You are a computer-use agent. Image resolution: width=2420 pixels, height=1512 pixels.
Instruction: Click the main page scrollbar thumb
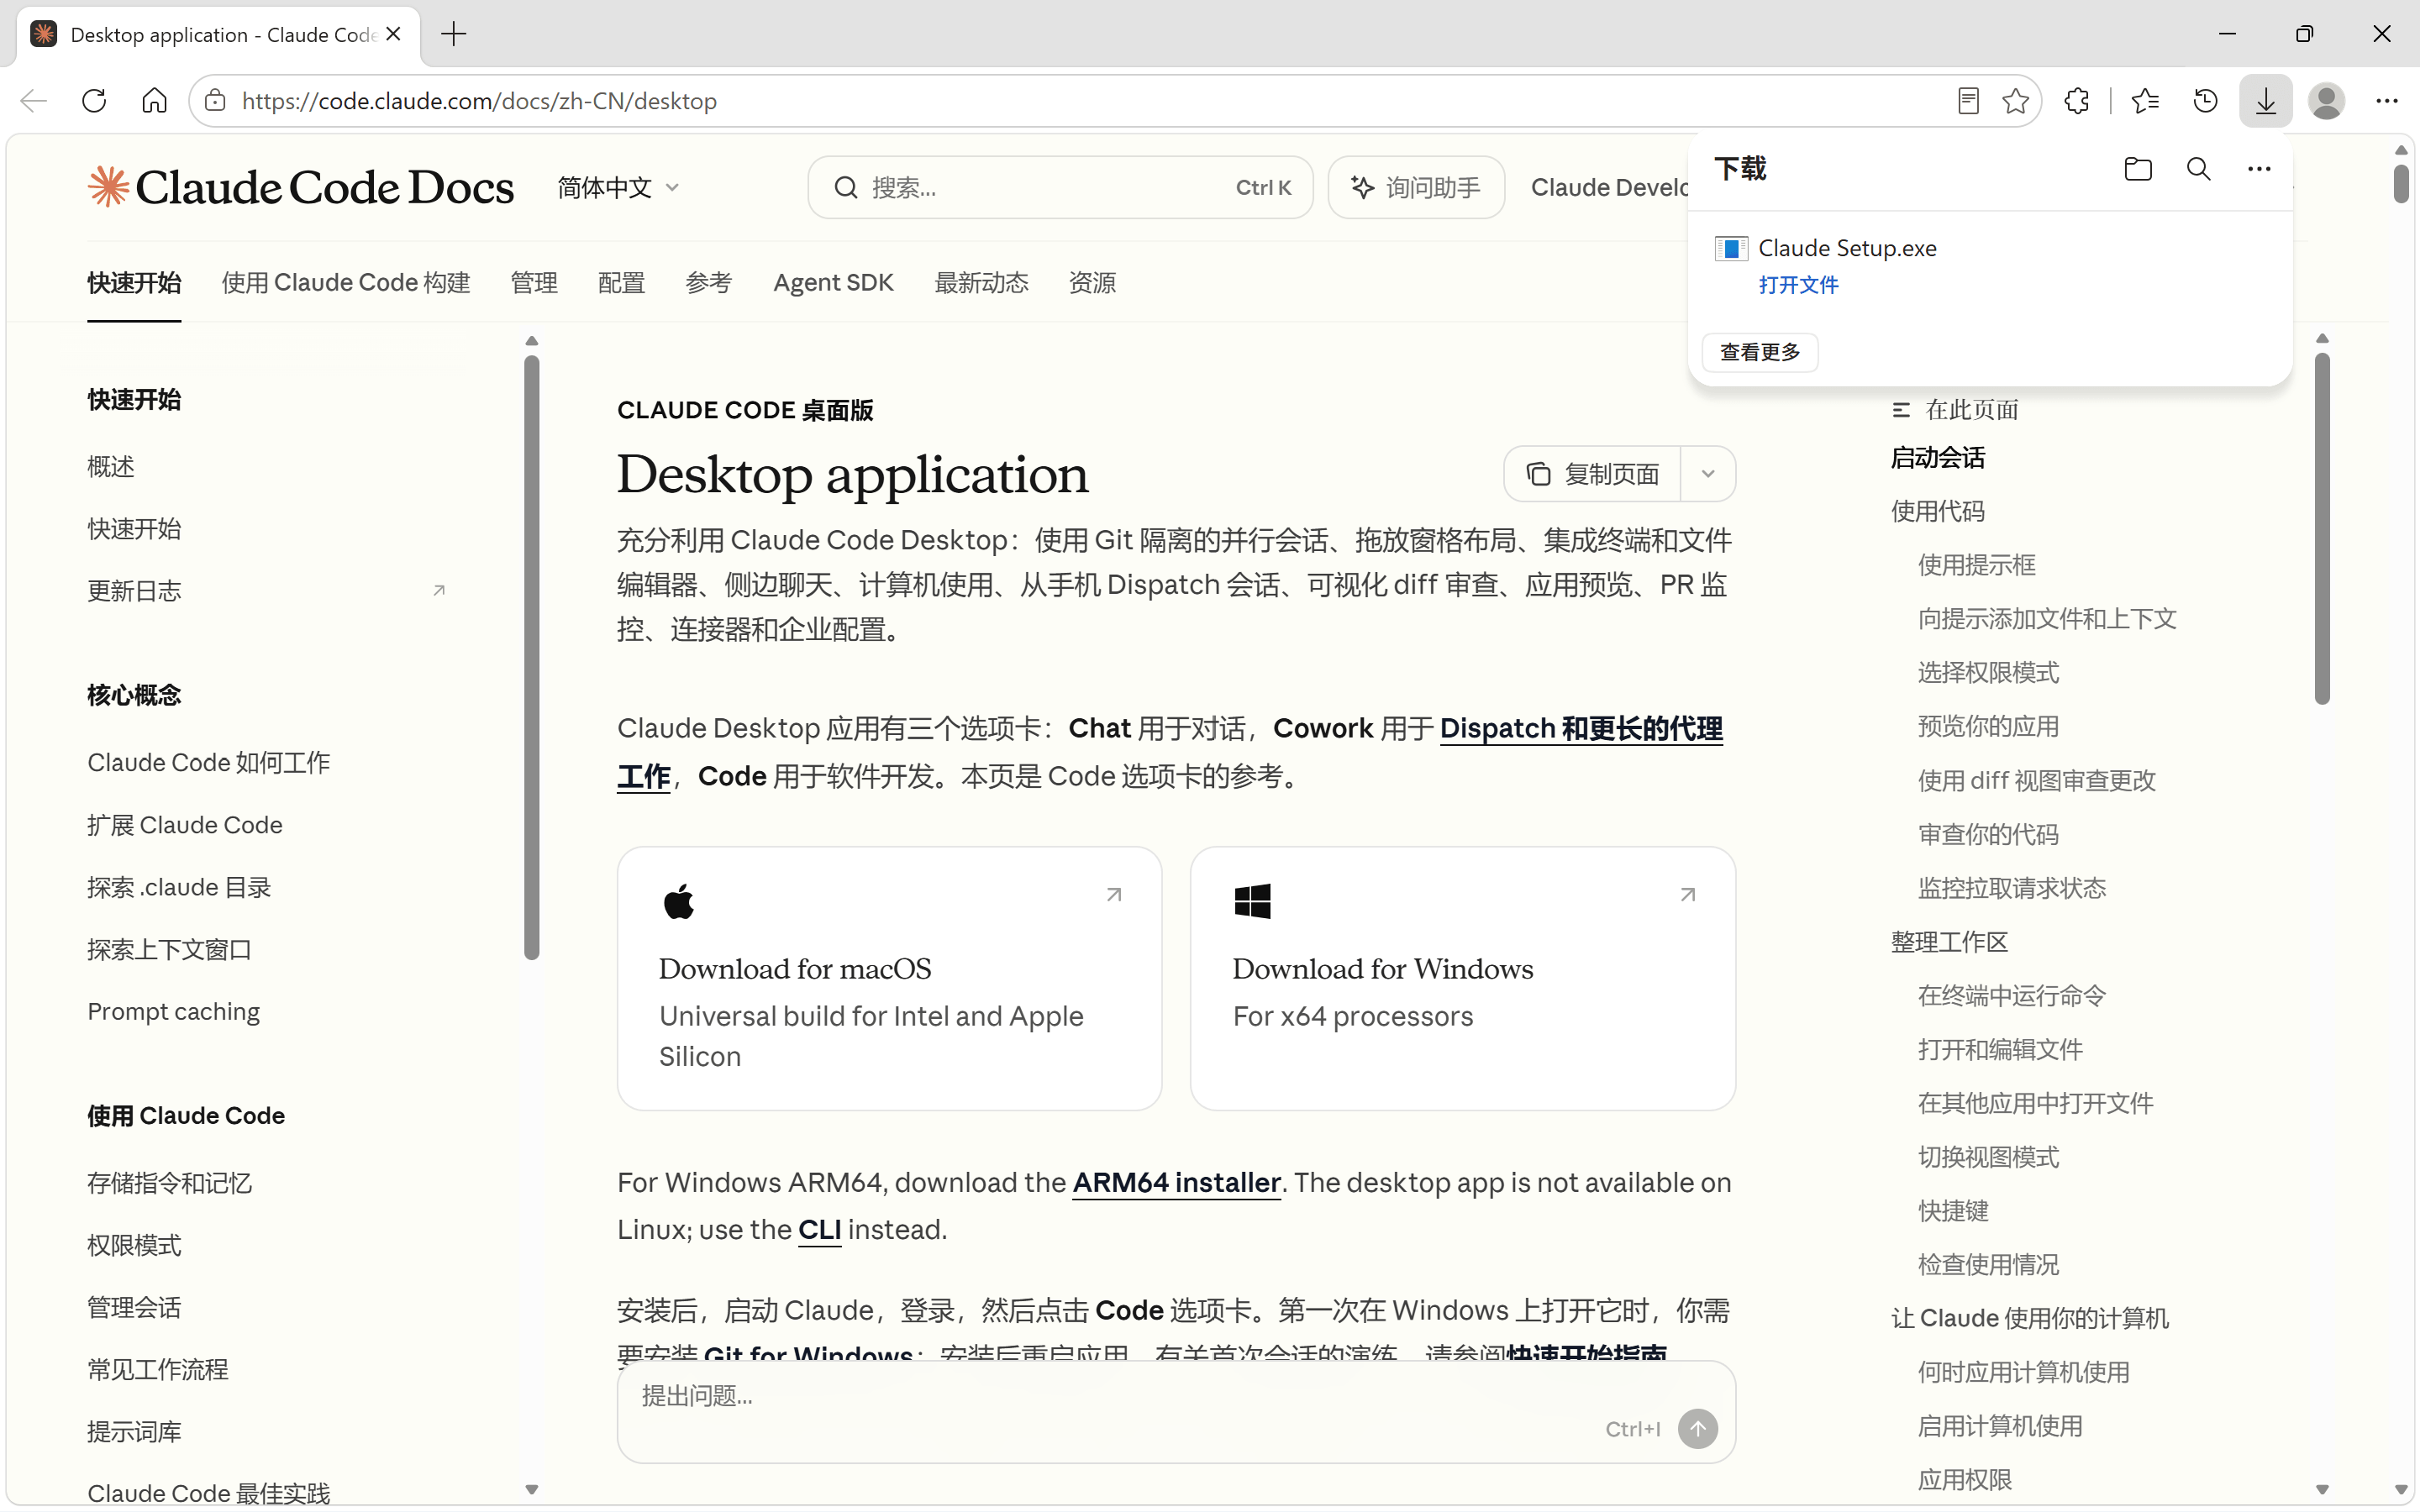coord(2400,183)
